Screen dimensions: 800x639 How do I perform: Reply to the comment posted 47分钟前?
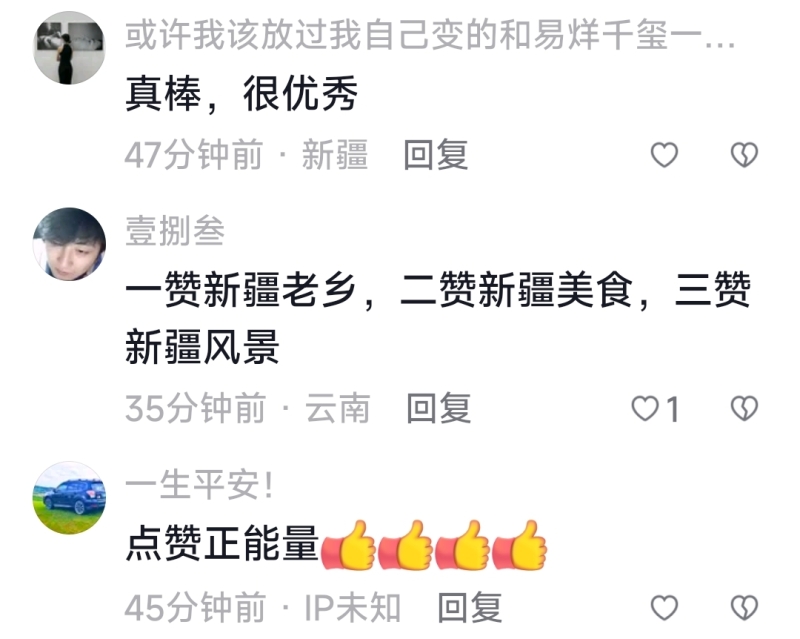tap(435, 155)
